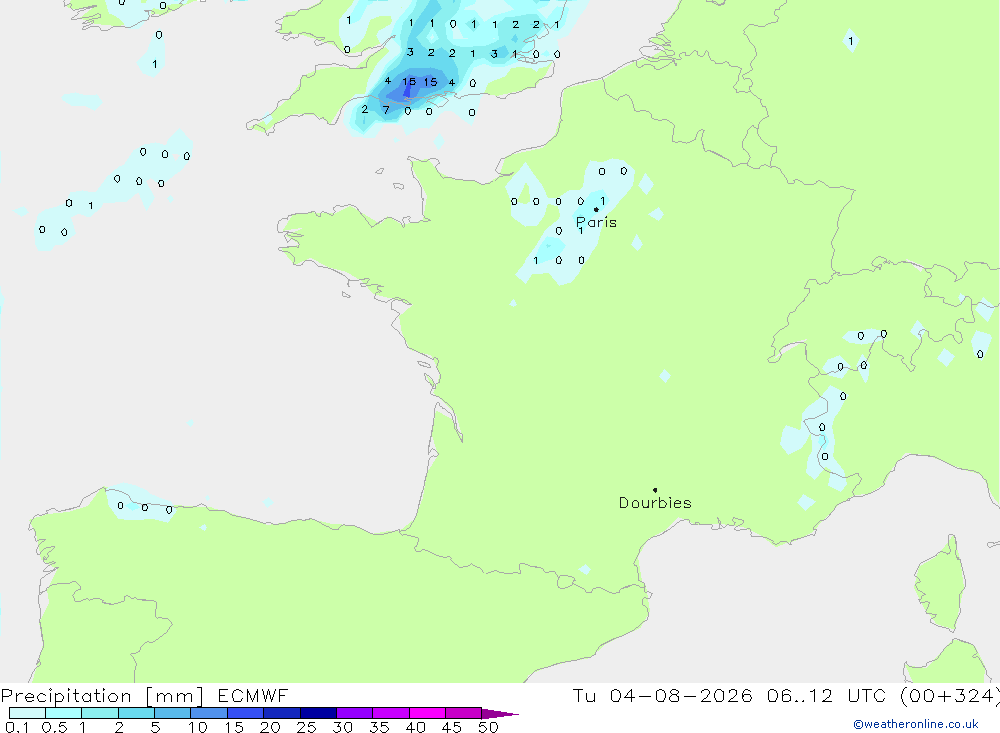Viewport: 1000px width, 733px height.
Task: Click the 50+ mm arrow legend tip
Action: click(x=501, y=714)
